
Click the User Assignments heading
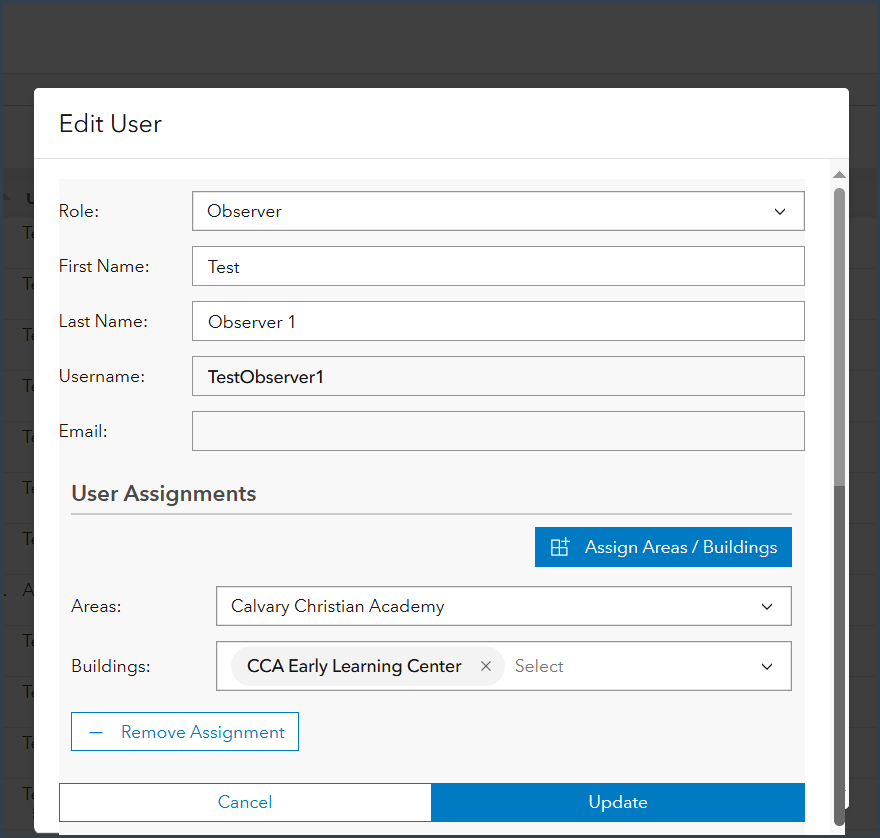[x=164, y=493]
